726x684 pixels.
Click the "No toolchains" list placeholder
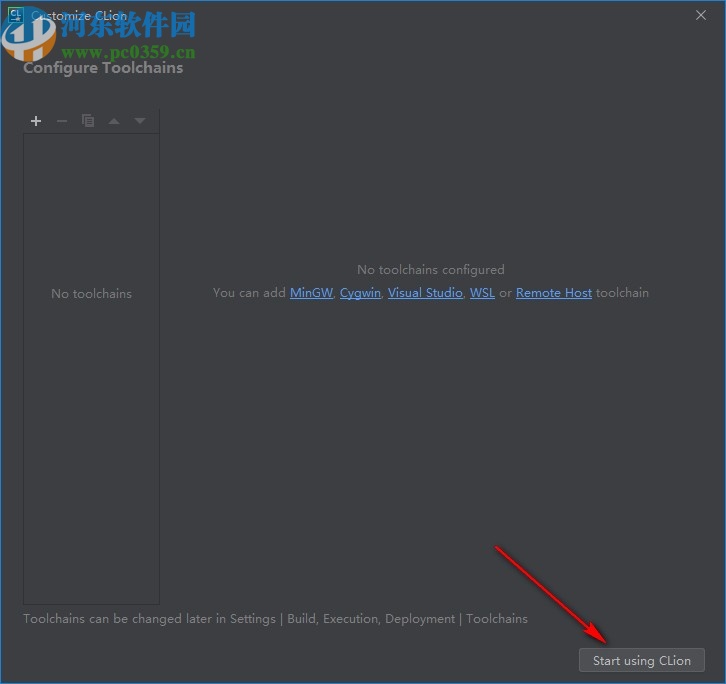[91, 294]
